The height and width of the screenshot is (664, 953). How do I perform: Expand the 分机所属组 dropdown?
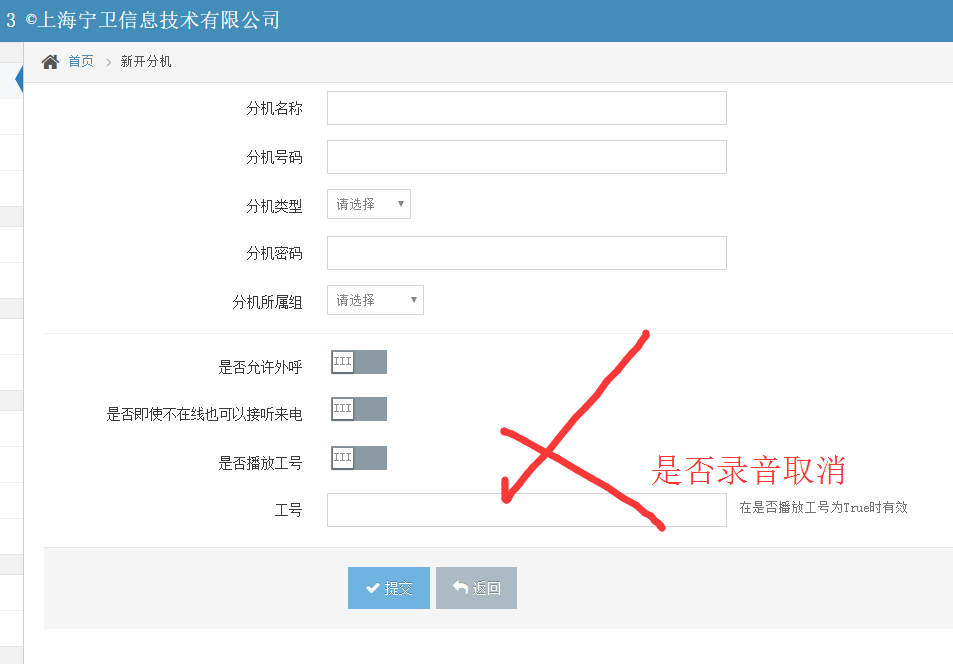375,300
